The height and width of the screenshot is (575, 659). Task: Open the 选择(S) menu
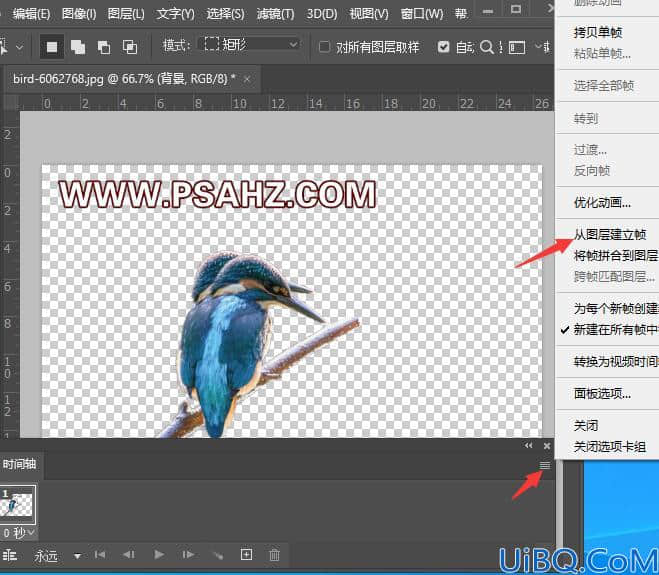point(225,14)
